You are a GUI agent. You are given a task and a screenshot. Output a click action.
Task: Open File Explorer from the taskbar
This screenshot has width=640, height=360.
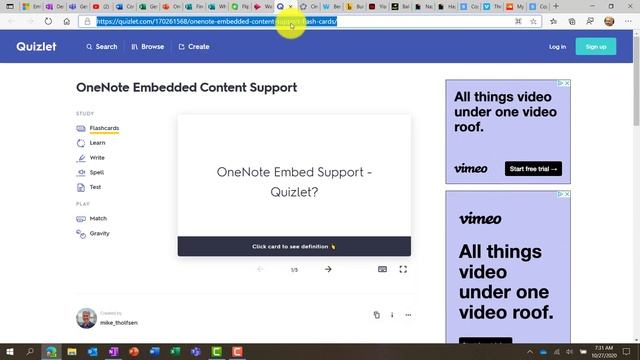72,351
